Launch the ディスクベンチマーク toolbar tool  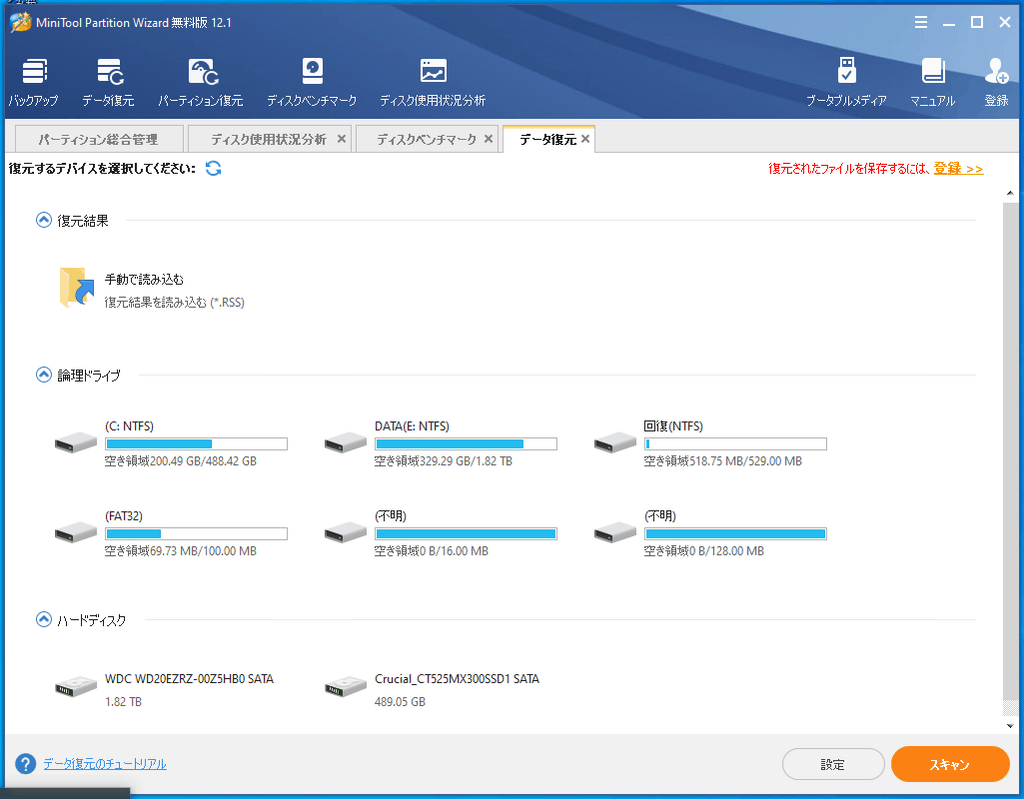point(312,82)
